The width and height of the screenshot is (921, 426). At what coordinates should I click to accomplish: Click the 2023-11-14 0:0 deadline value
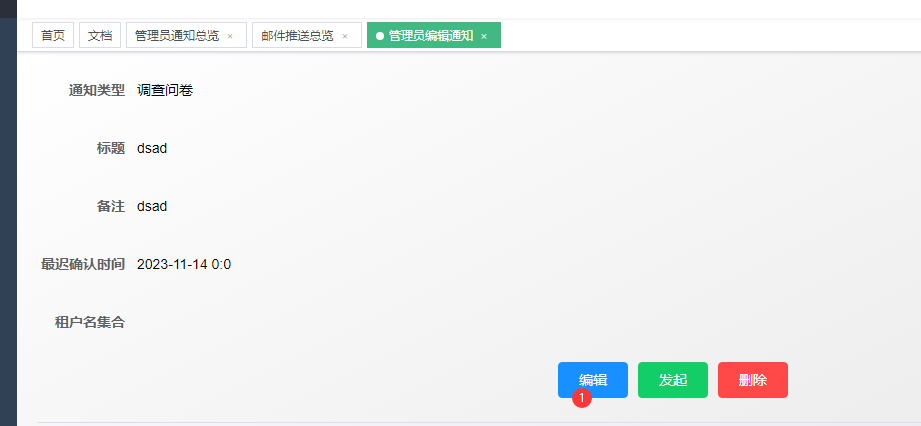(x=184, y=264)
